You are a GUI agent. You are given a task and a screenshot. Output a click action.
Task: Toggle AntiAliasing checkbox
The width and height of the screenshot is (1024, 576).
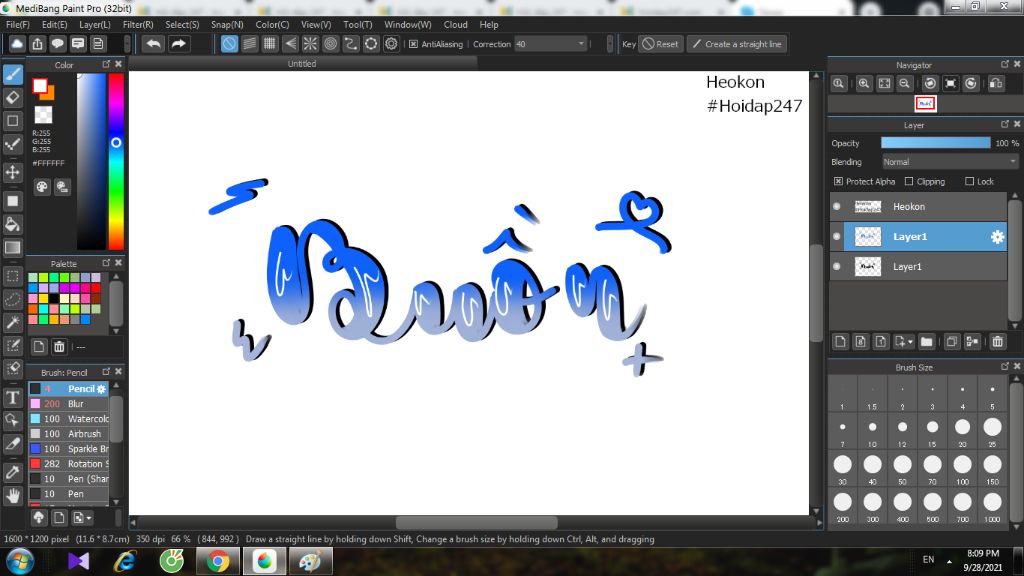pyautogui.click(x=413, y=44)
